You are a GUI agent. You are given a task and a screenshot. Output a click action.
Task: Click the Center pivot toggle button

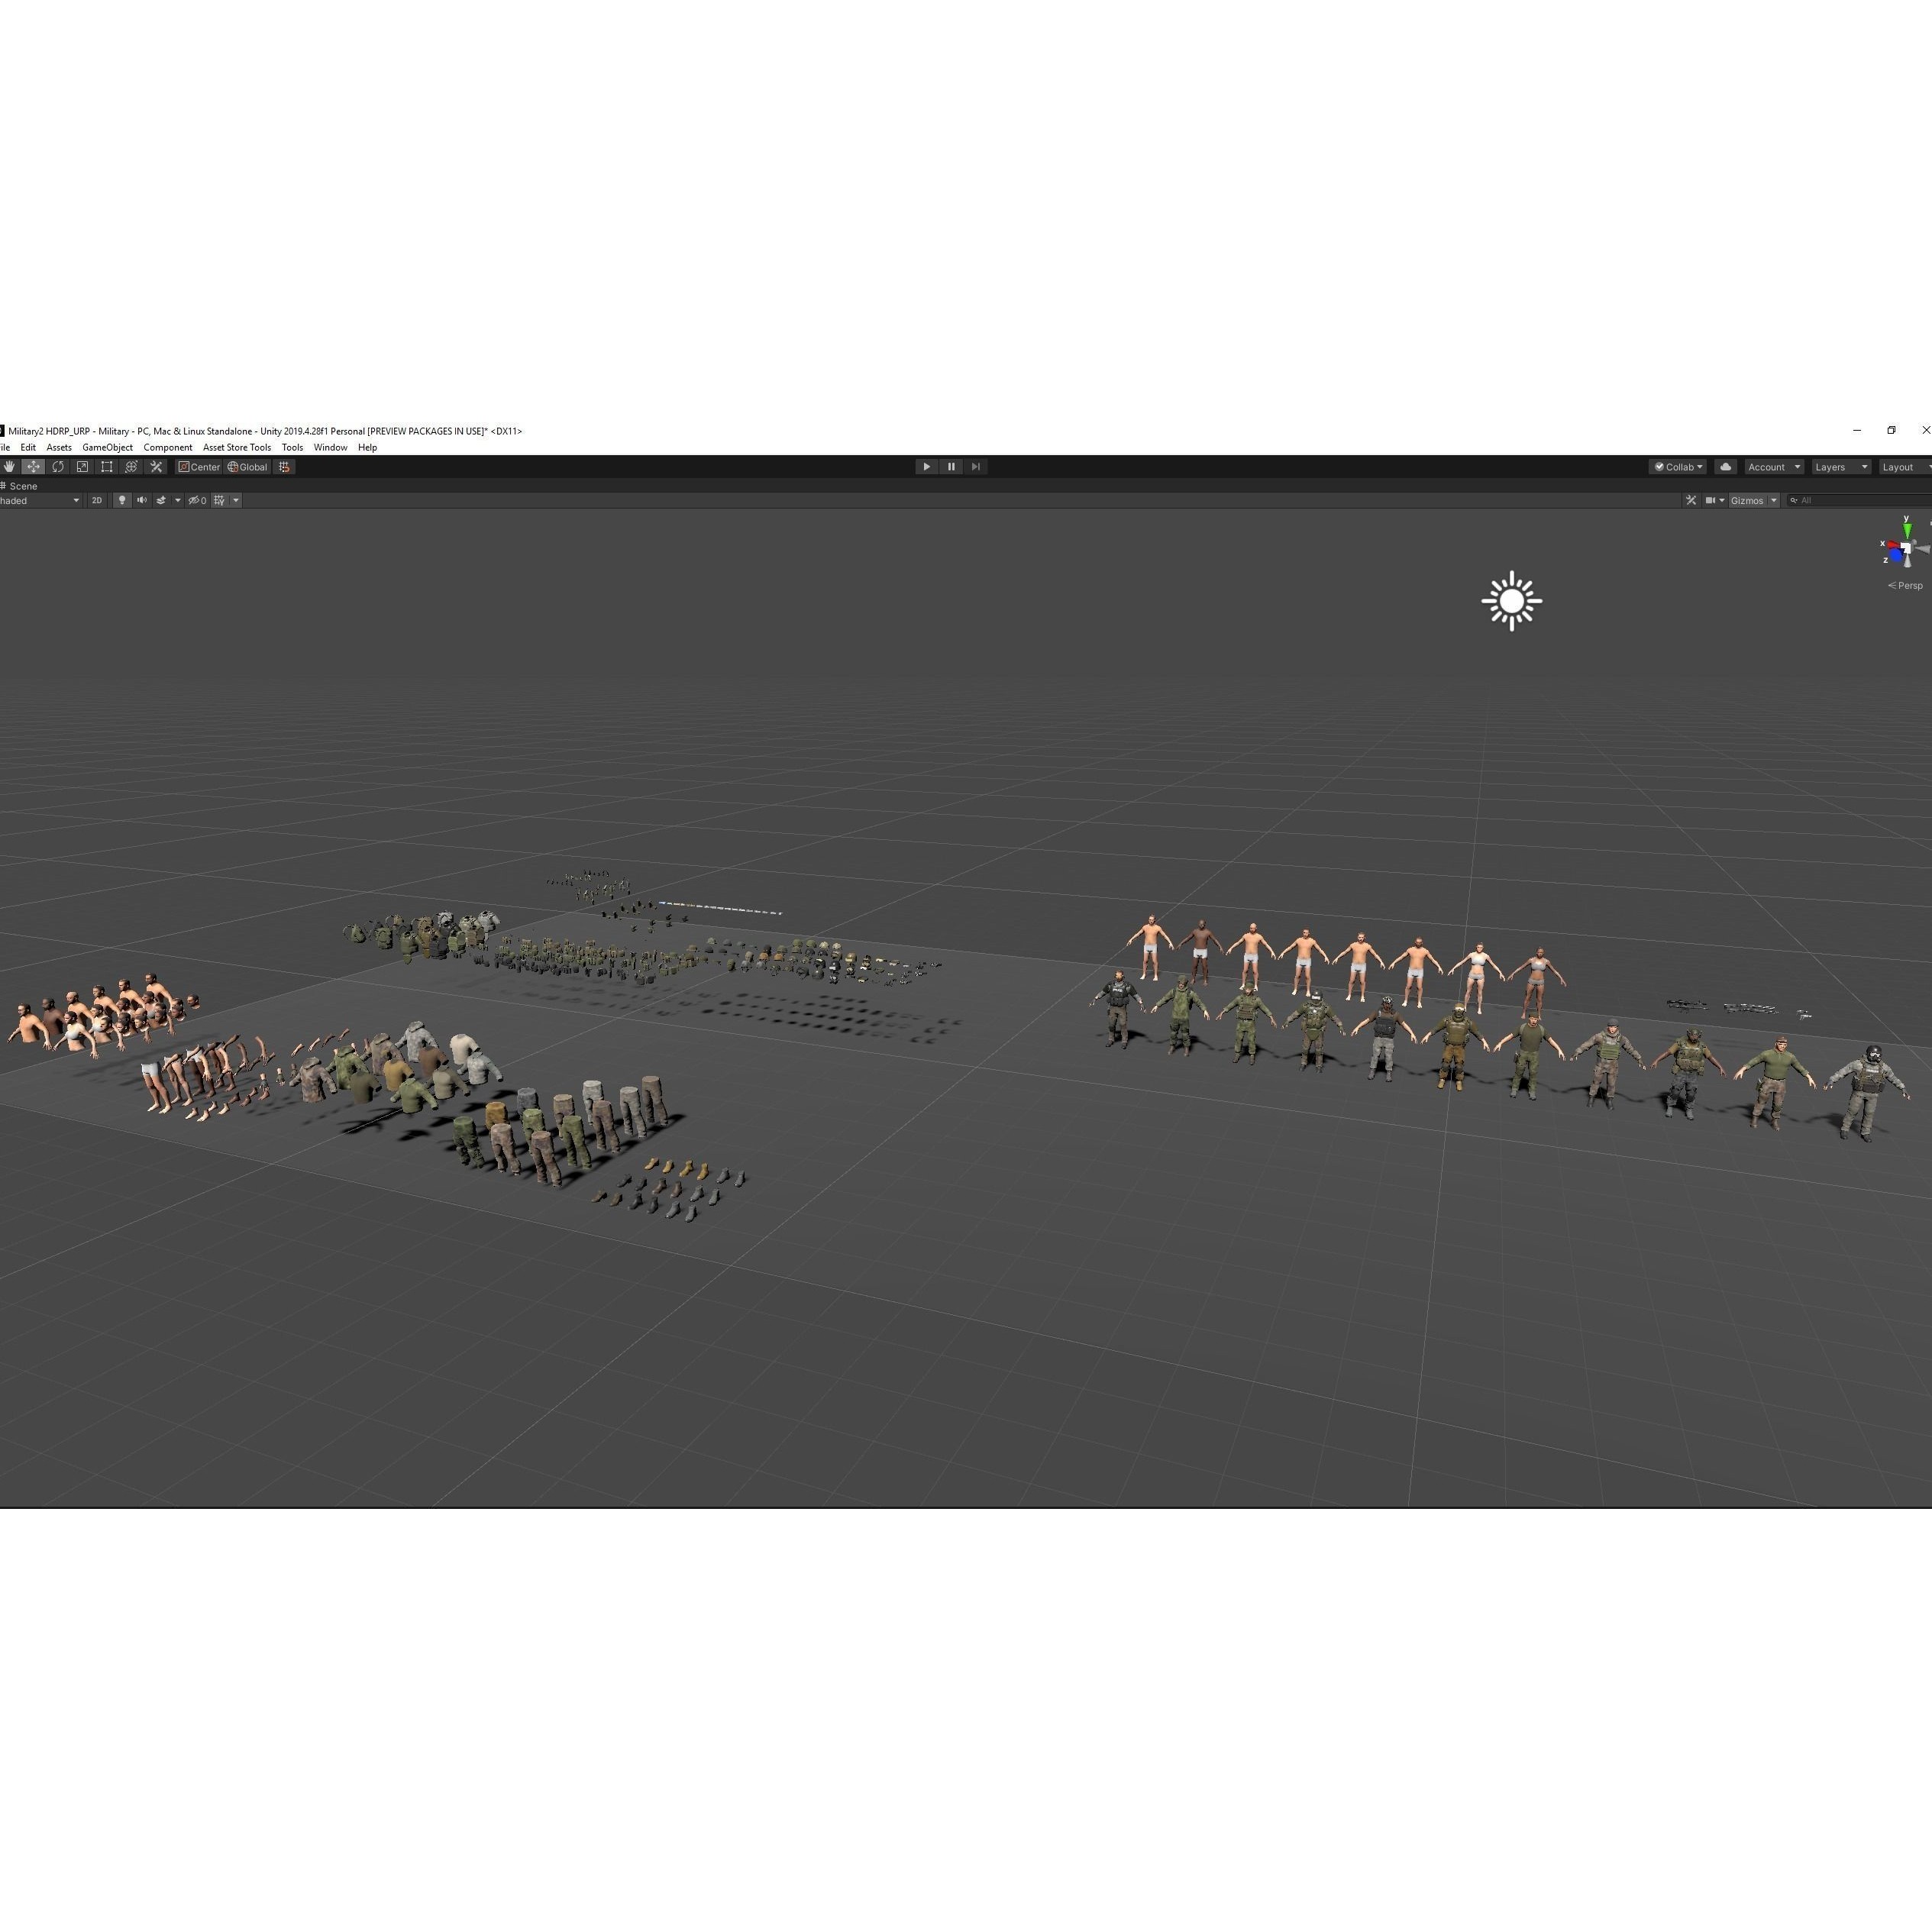pos(199,468)
